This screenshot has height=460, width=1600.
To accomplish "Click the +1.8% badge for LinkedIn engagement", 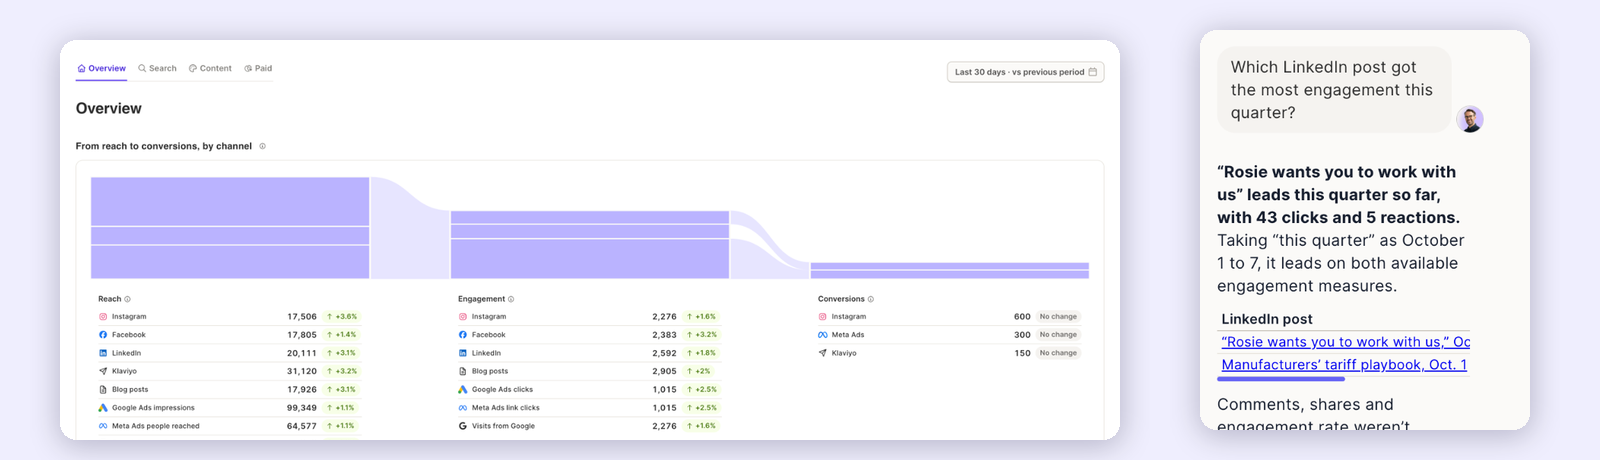I will (702, 353).
